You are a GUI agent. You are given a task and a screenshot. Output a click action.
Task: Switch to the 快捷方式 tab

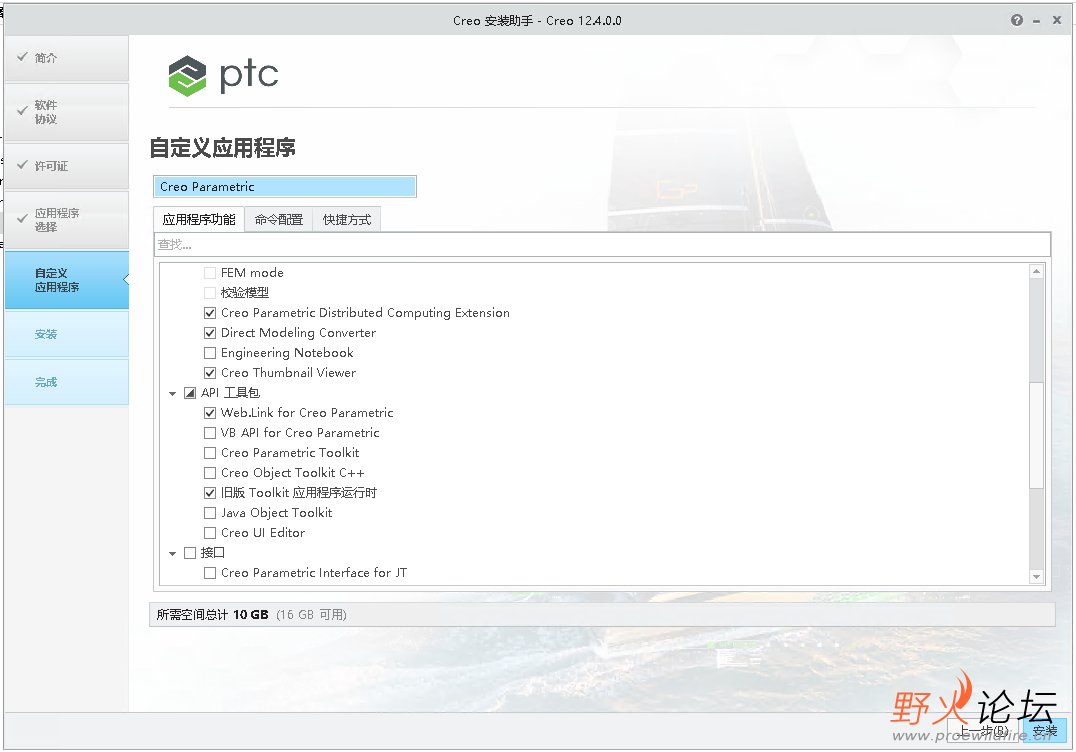[x=347, y=220]
